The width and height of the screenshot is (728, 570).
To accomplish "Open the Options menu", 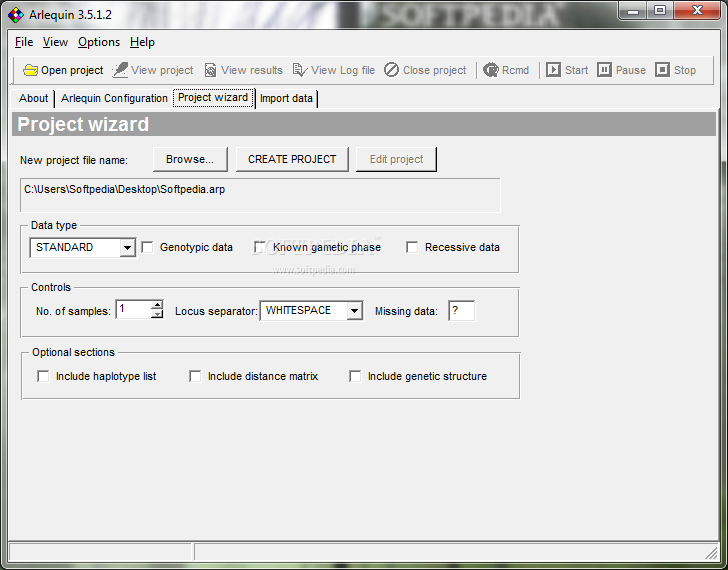I will 99,42.
